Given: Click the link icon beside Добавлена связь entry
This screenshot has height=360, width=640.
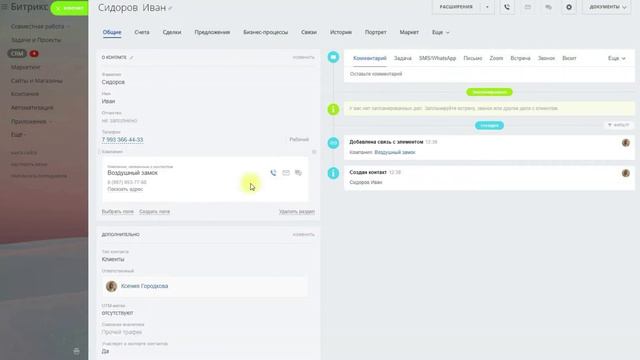Looking at the screenshot, I should pos(333,143).
